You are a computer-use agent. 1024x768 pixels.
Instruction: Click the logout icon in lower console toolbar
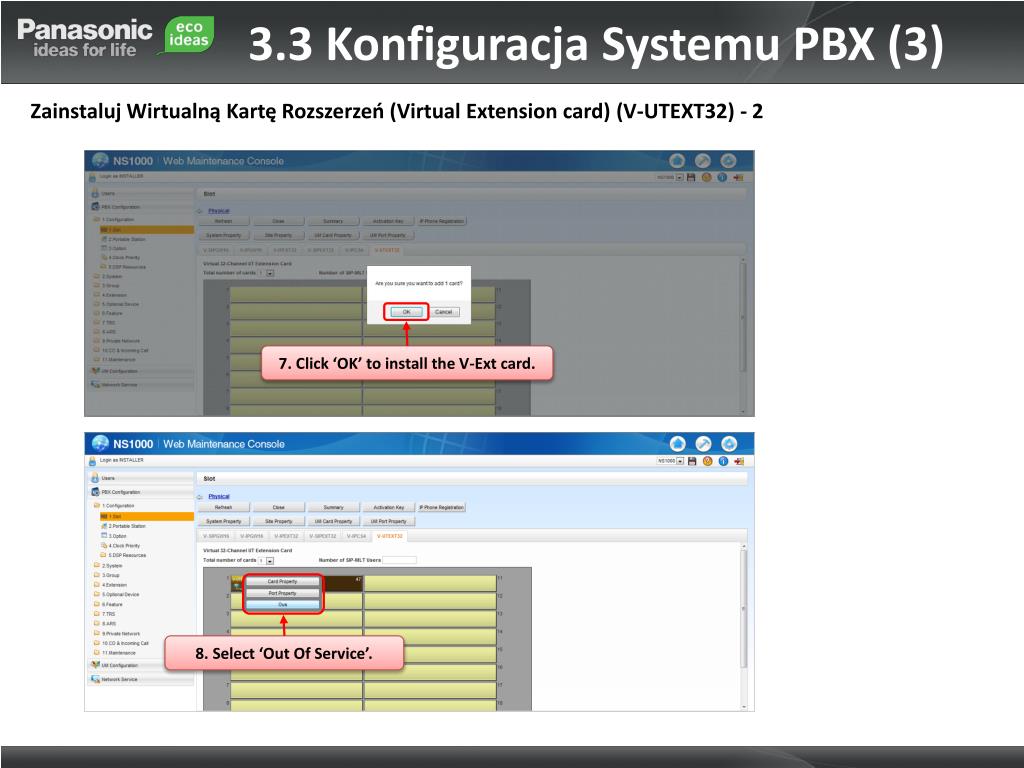[x=739, y=461]
